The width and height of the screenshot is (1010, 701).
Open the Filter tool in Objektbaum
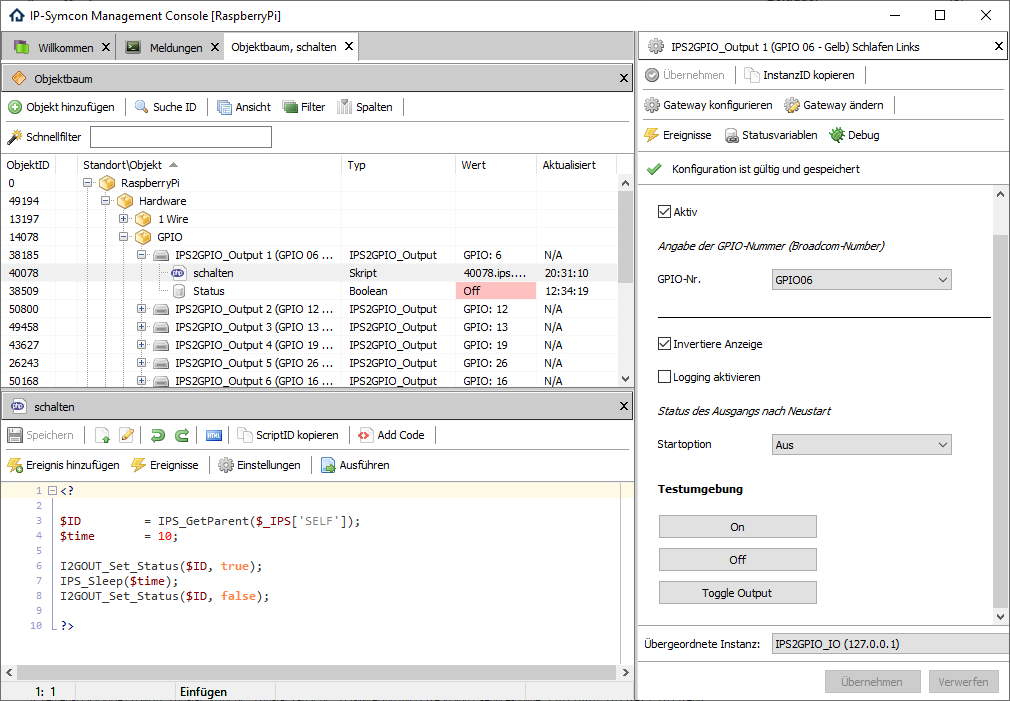304,107
